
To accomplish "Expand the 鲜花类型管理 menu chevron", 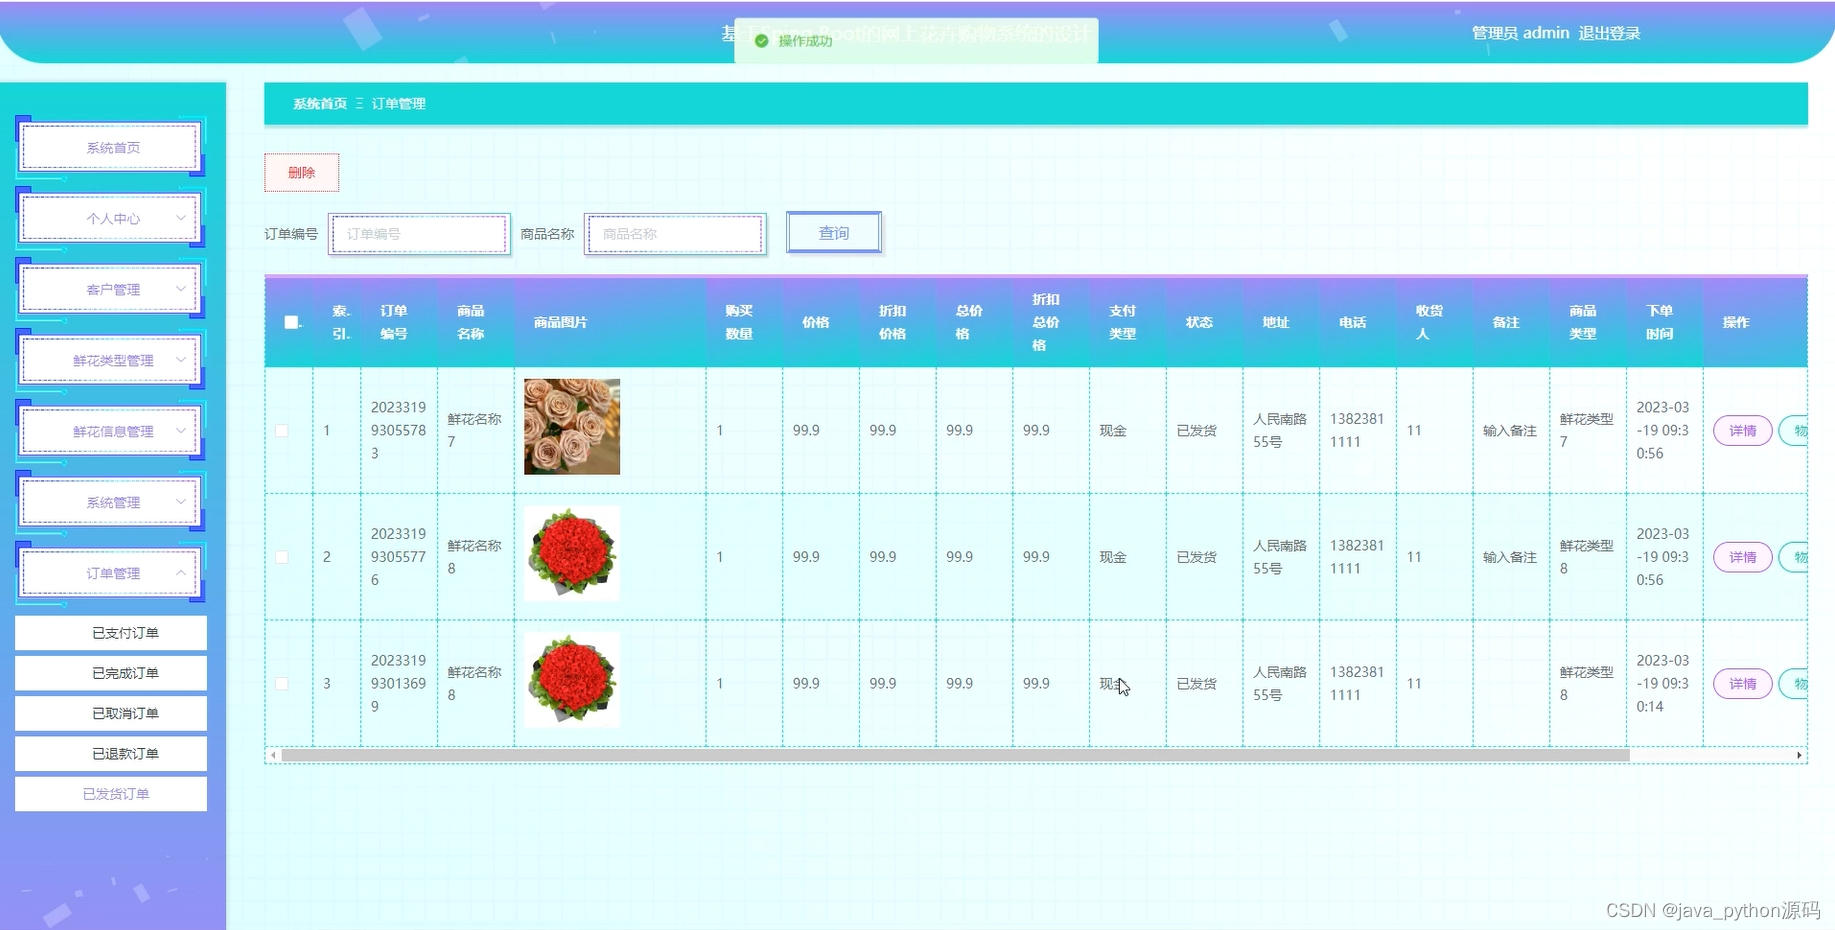I will coord(181,360).
